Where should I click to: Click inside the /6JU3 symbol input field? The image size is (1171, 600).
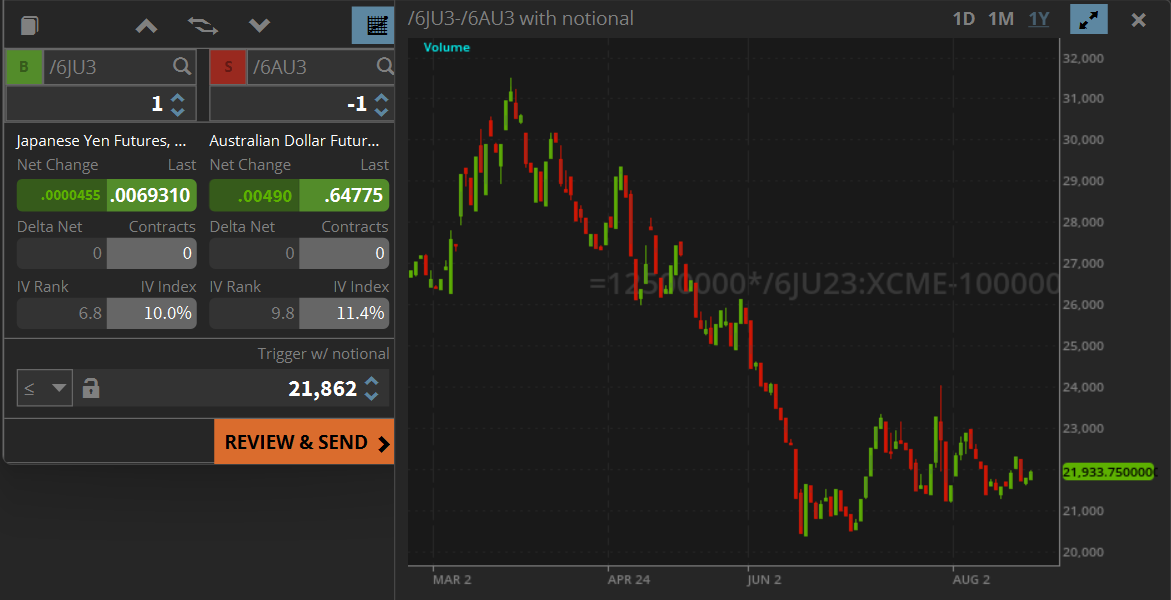click(x=110, y=67)
